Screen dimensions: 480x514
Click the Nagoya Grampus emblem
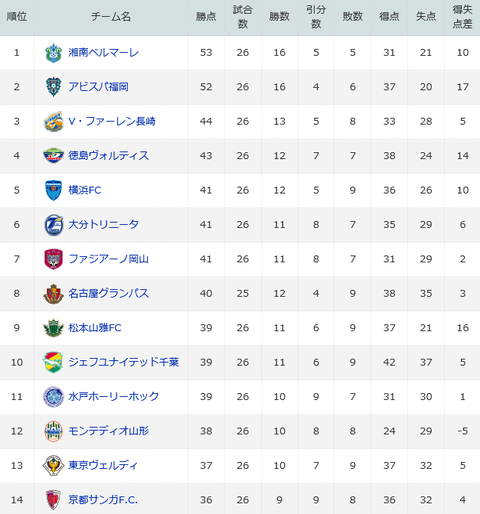pos(53,293)
